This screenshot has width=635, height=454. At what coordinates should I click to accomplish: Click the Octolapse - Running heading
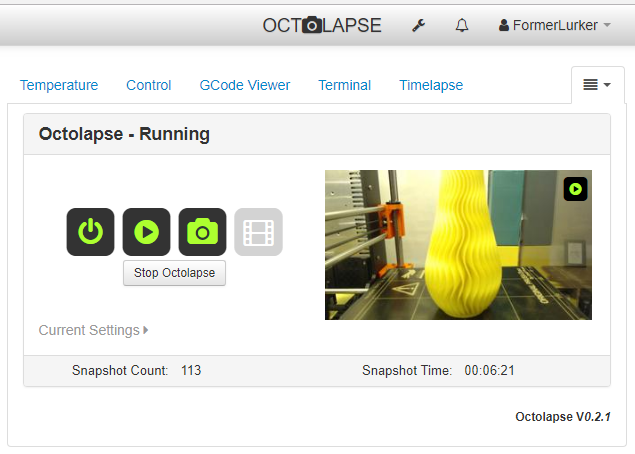[x=124, y=134]
